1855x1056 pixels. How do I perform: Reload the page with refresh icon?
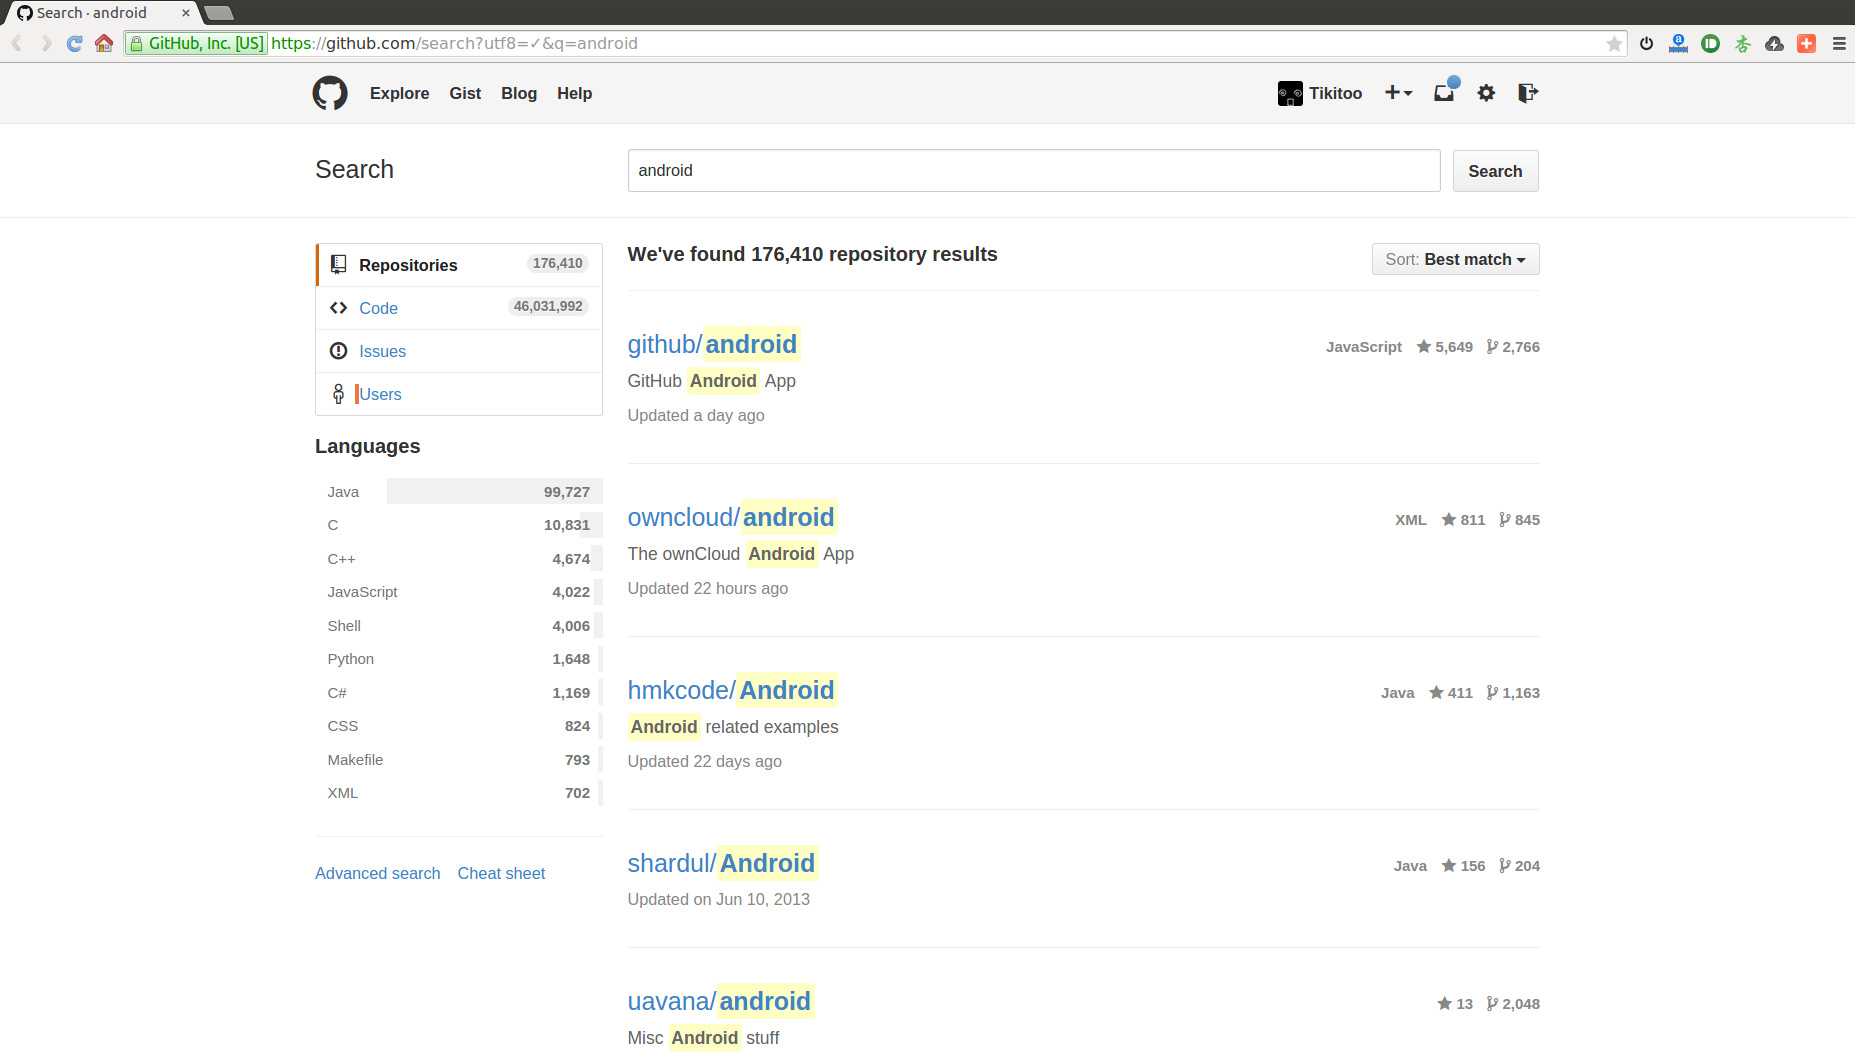point(74,43)
